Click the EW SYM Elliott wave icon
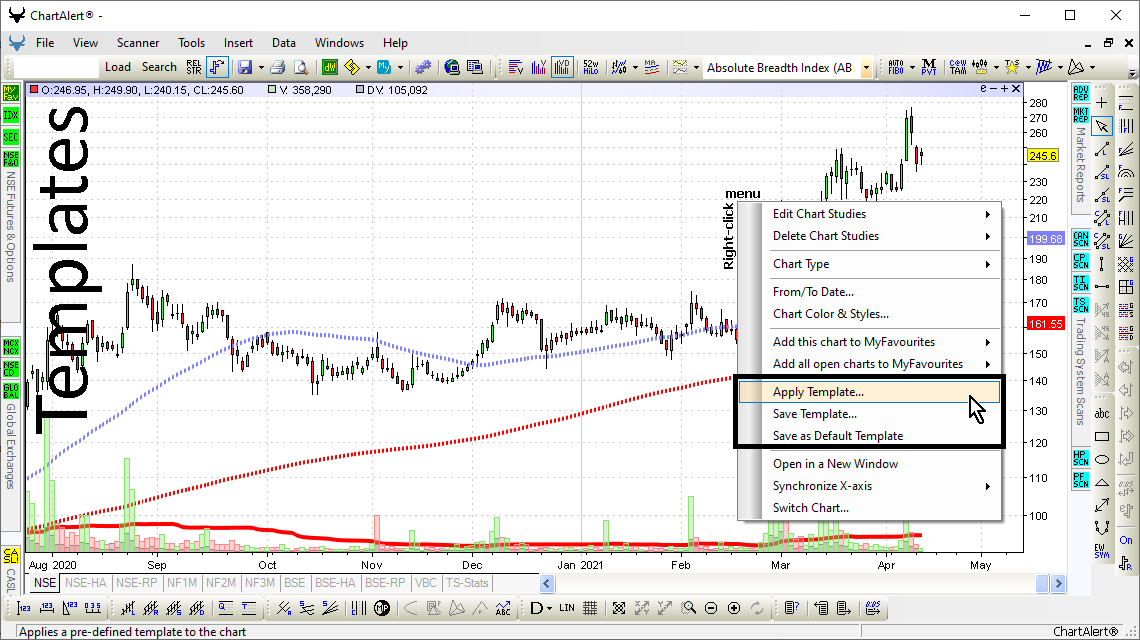 tap(1102, 551)
